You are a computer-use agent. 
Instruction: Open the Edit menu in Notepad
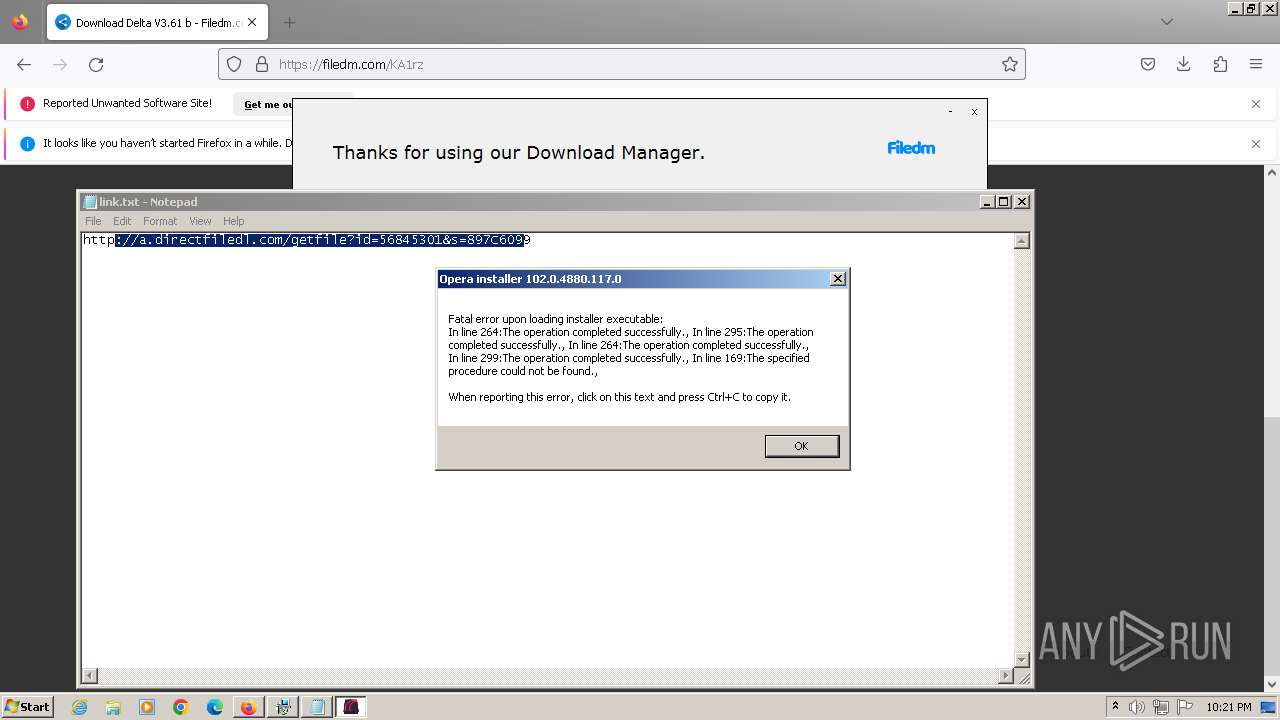122,221
